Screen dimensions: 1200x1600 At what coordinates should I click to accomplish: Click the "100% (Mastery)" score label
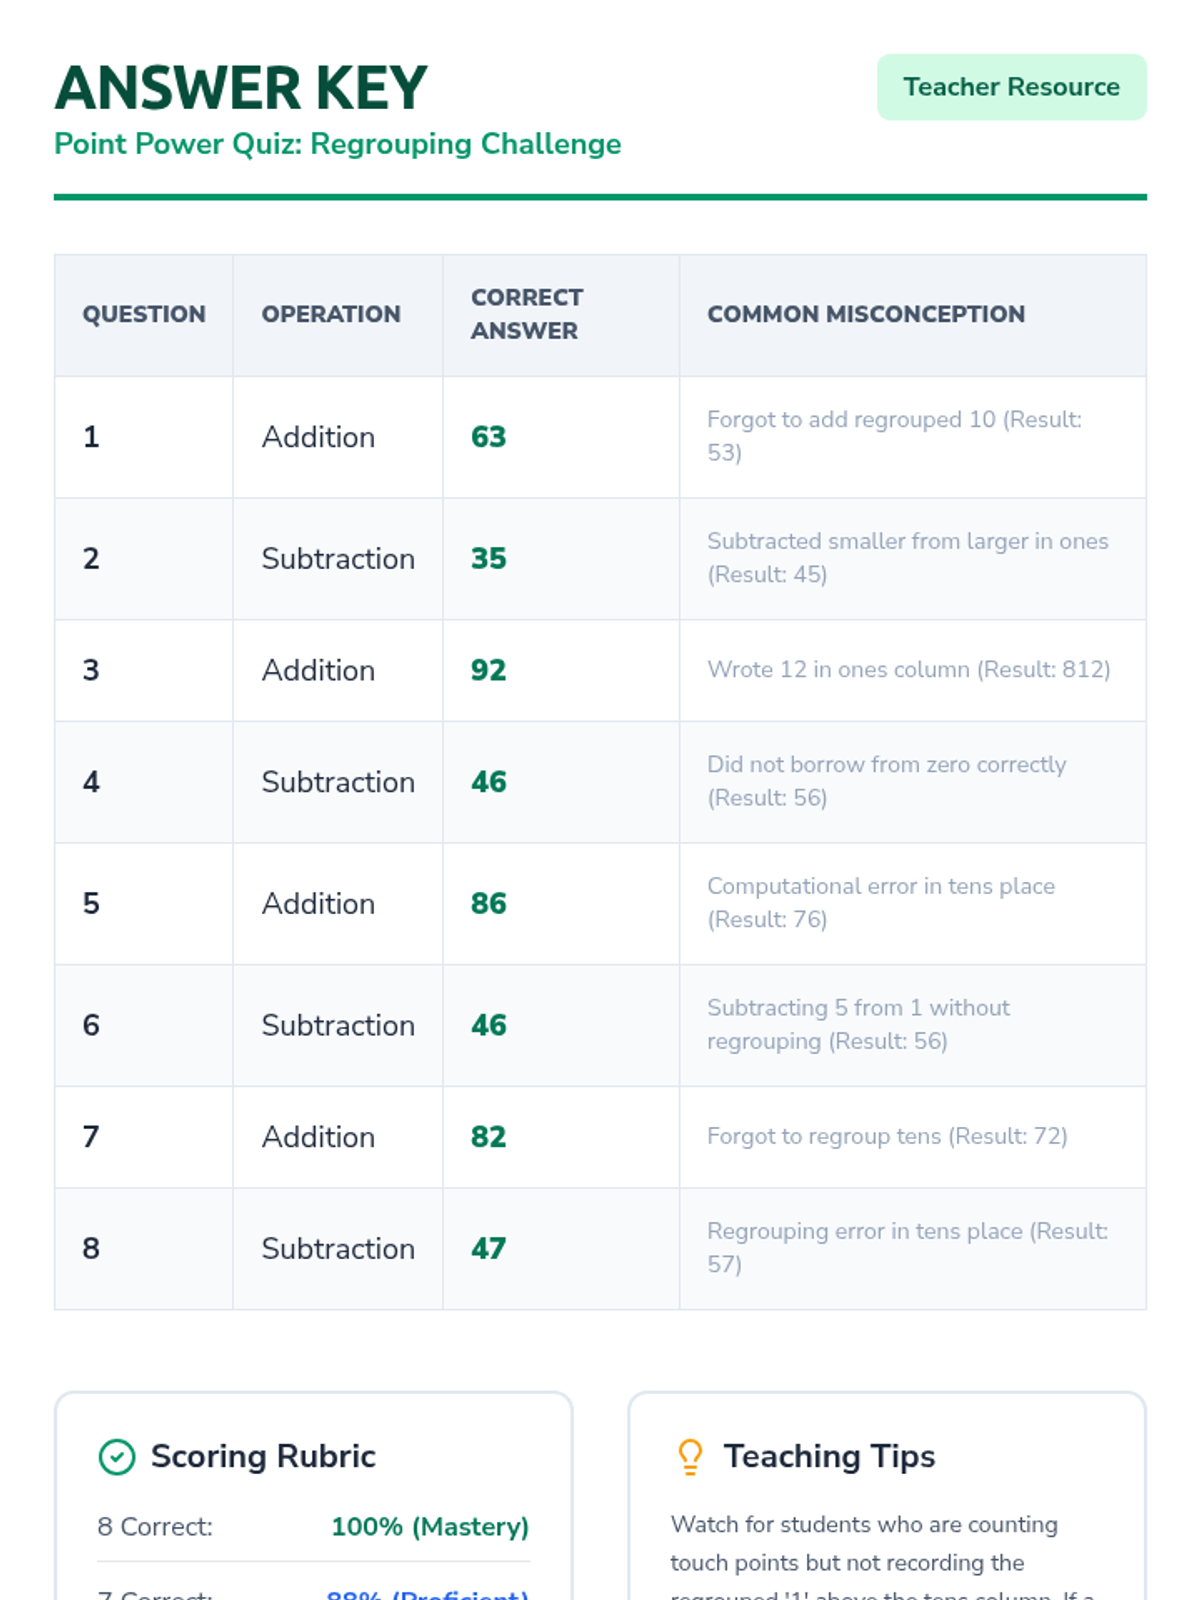(429, 1527)
